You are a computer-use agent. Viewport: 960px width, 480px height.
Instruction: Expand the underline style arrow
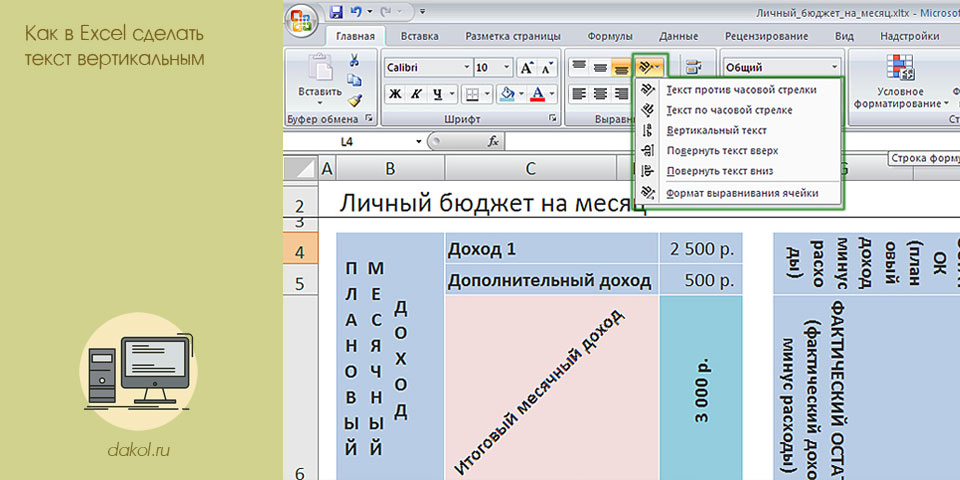[452, 94]
